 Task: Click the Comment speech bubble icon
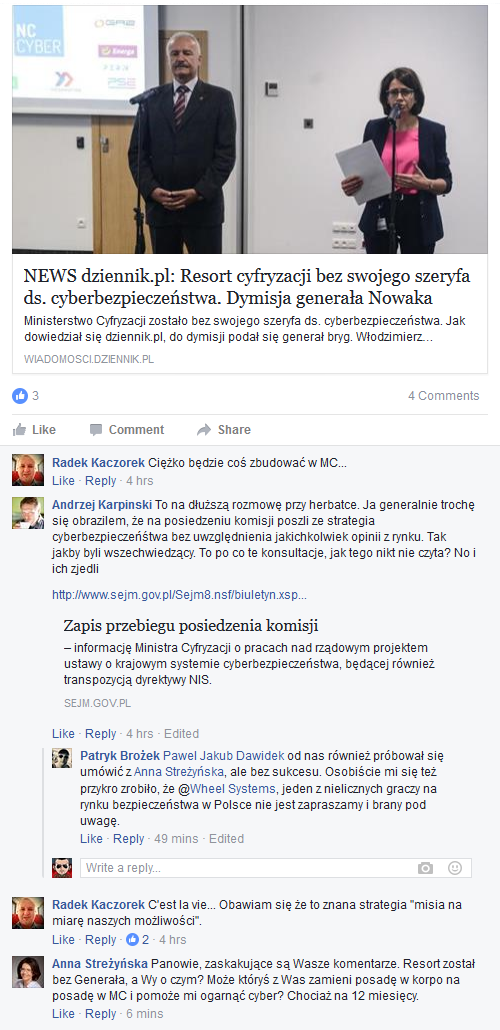pos(96,430)
